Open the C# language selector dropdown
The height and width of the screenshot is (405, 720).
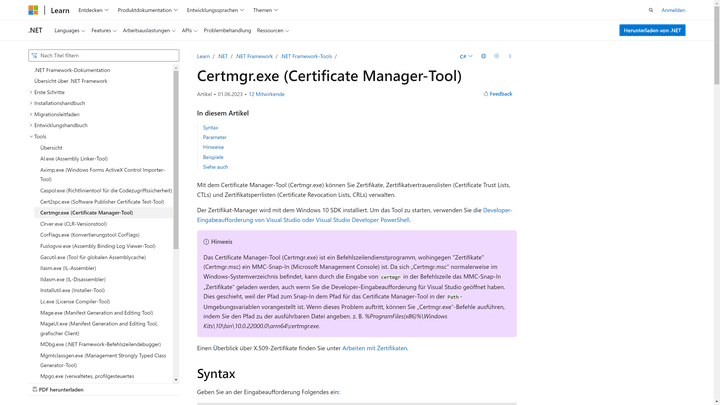[466, 56]
